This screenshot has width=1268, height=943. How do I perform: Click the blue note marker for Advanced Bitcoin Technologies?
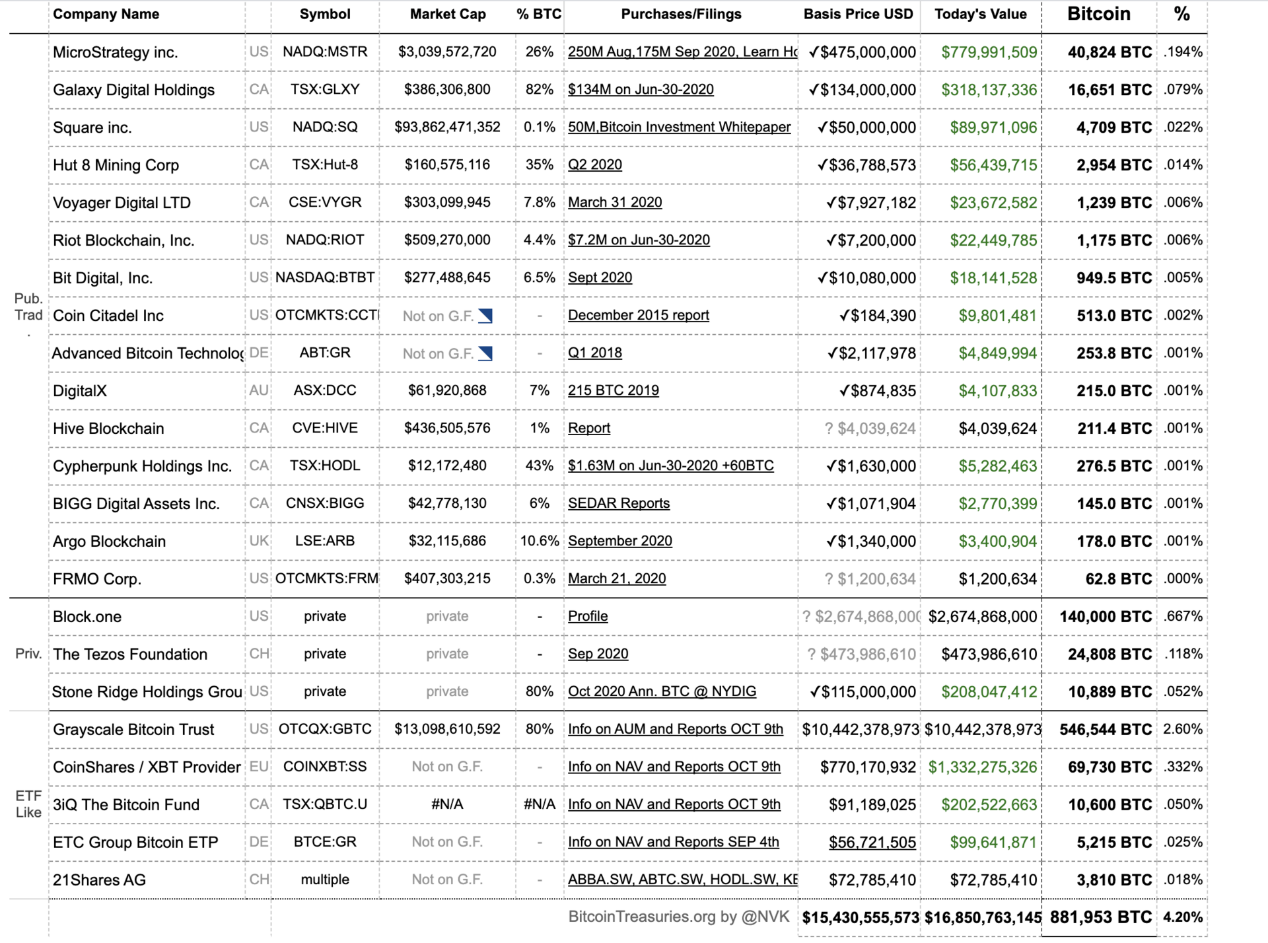pos(485,354)
